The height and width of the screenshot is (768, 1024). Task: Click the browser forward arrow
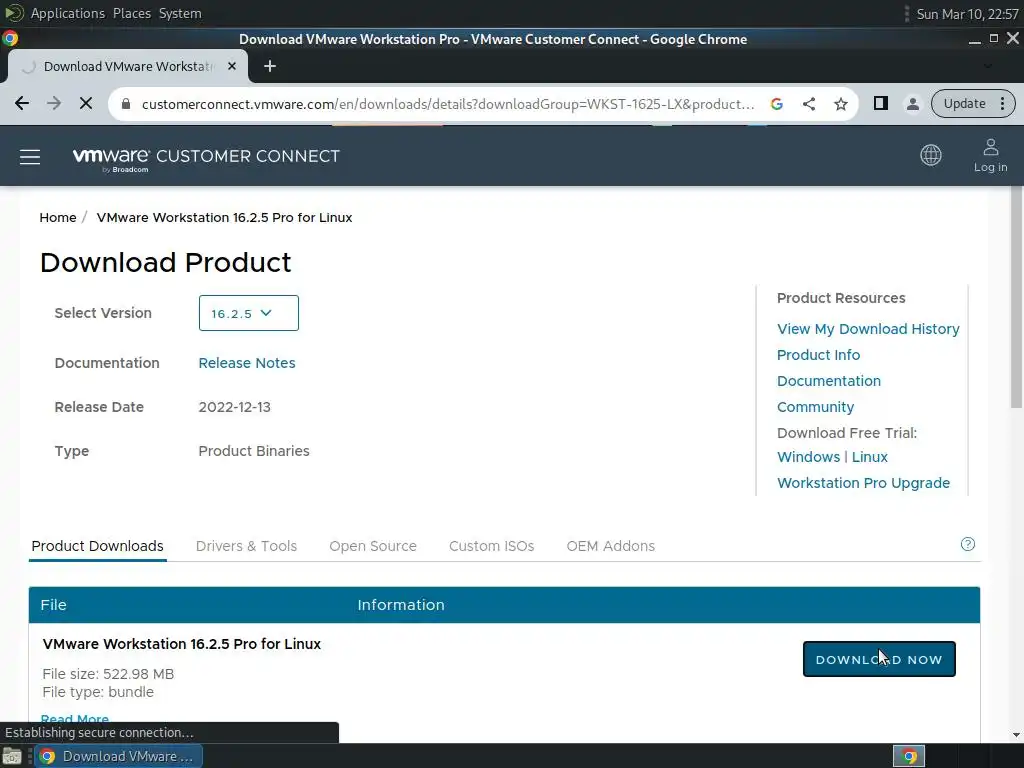[x=54, y=104]
